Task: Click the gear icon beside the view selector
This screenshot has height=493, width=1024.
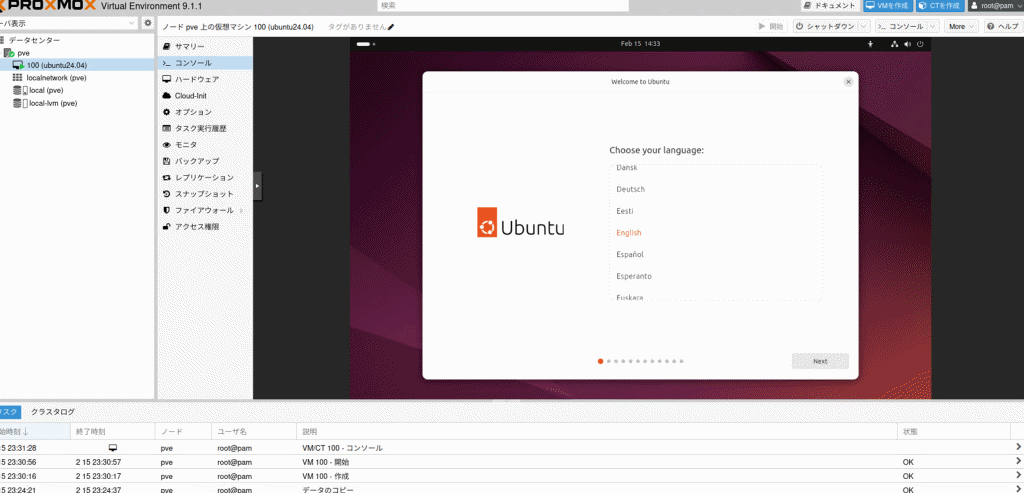Action: tap(148, 23)
